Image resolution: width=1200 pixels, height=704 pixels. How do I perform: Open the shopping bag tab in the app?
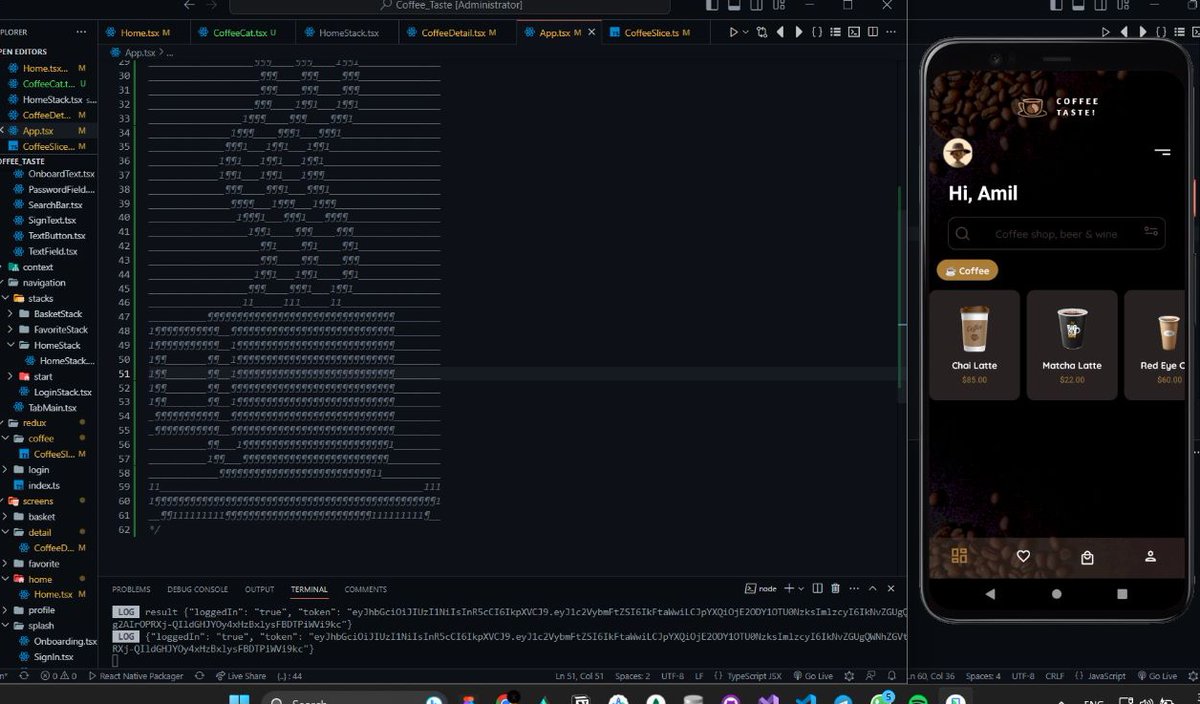tap(1087, 557)
